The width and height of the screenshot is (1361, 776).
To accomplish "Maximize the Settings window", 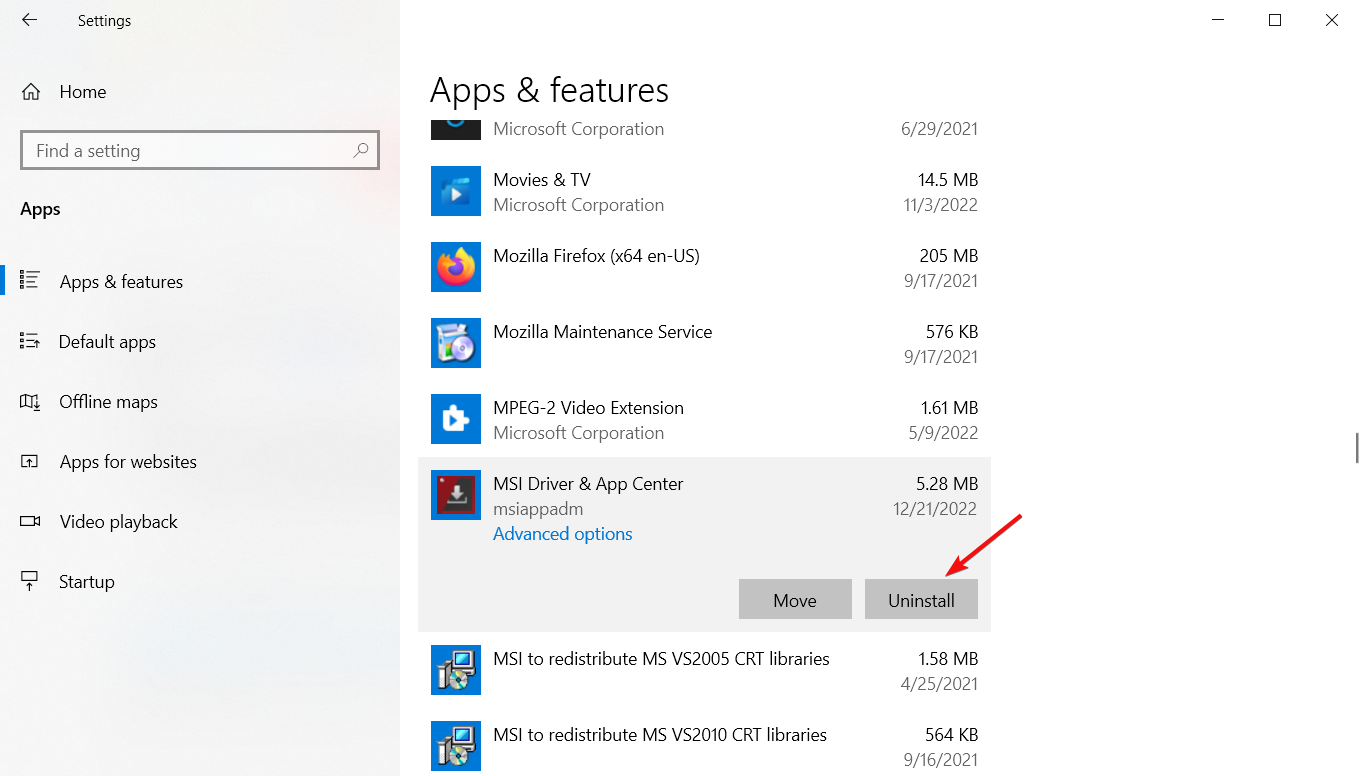I will point(1274,20).
